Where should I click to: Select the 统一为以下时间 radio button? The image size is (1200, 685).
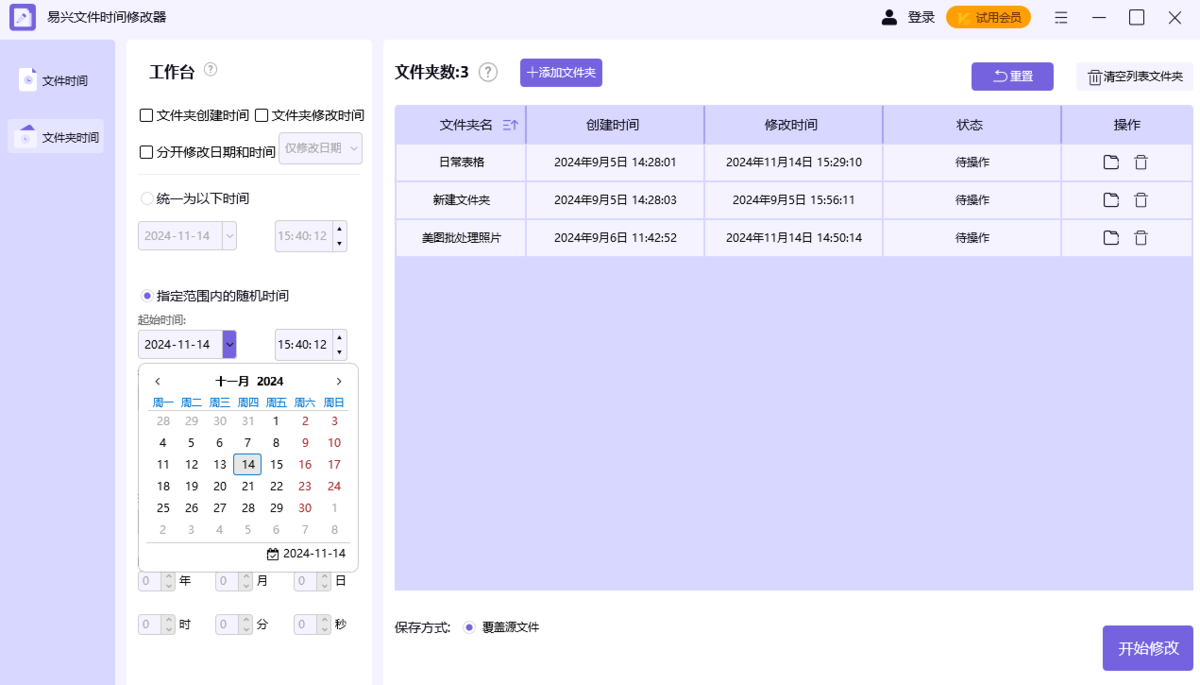[148, 199]
